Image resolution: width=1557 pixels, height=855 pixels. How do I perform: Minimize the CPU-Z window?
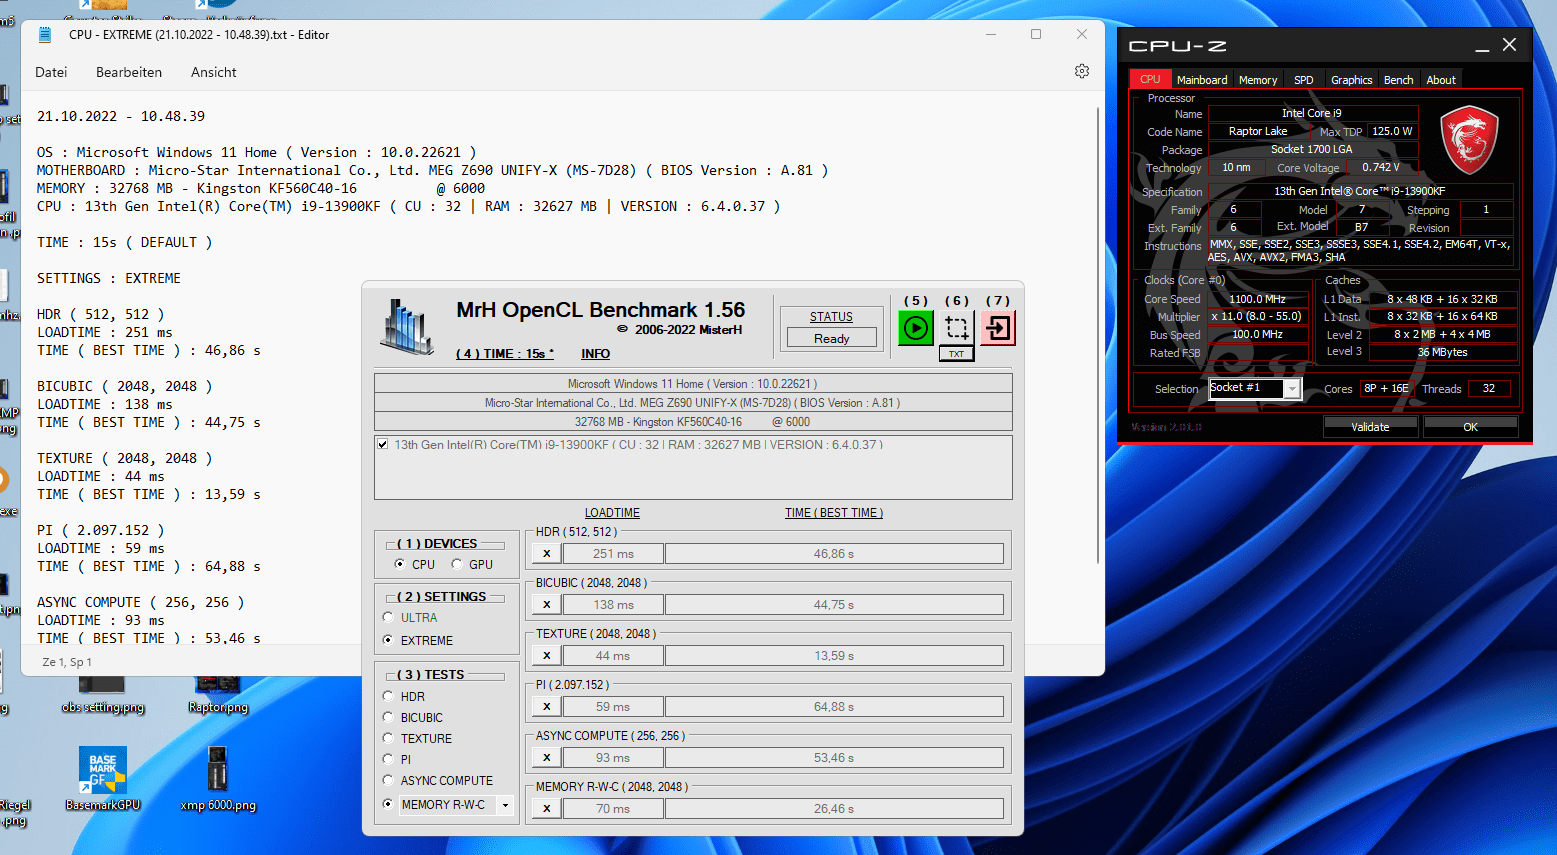[1482, 46]
